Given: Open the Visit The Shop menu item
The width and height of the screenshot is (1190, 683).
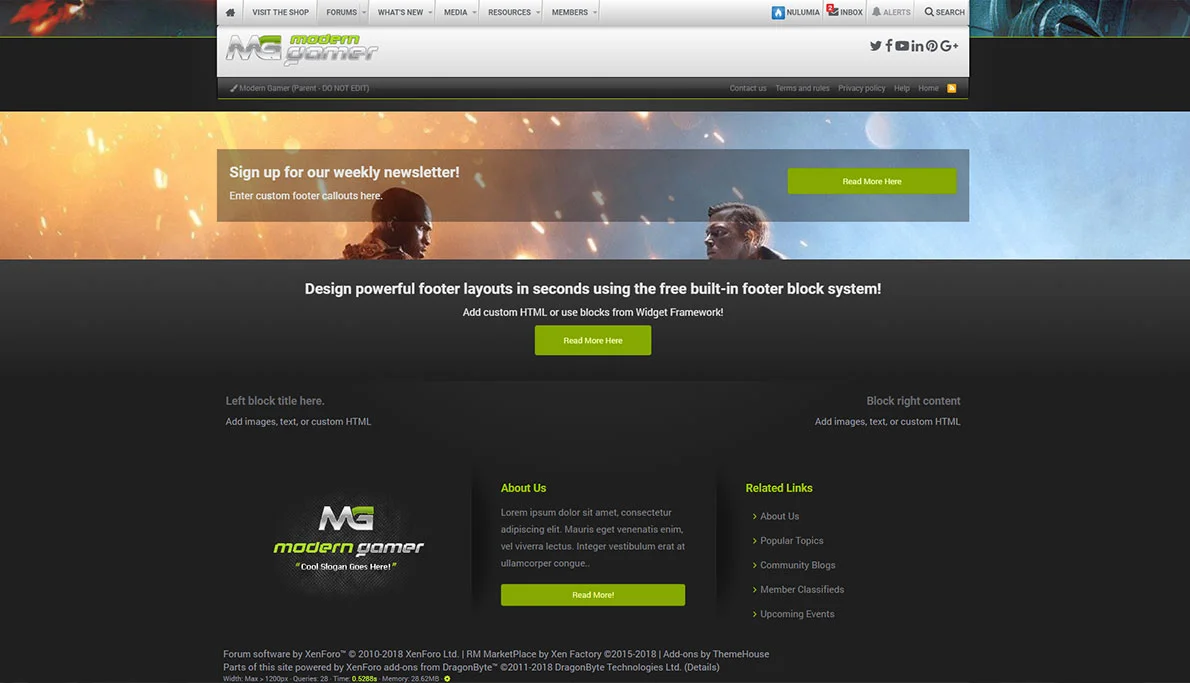Looking at the screenshot, I should click(x=280, y=13).
